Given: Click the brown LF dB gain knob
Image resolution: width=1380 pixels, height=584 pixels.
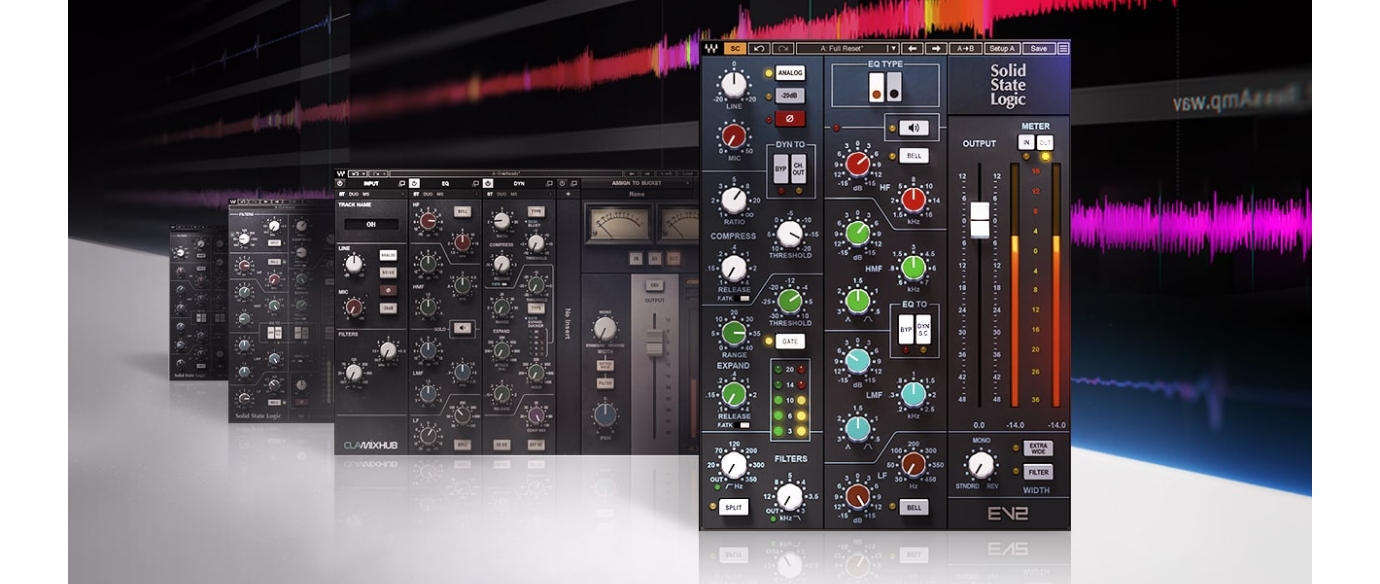Looking at the screenshot, I should (x=858, y=496).
